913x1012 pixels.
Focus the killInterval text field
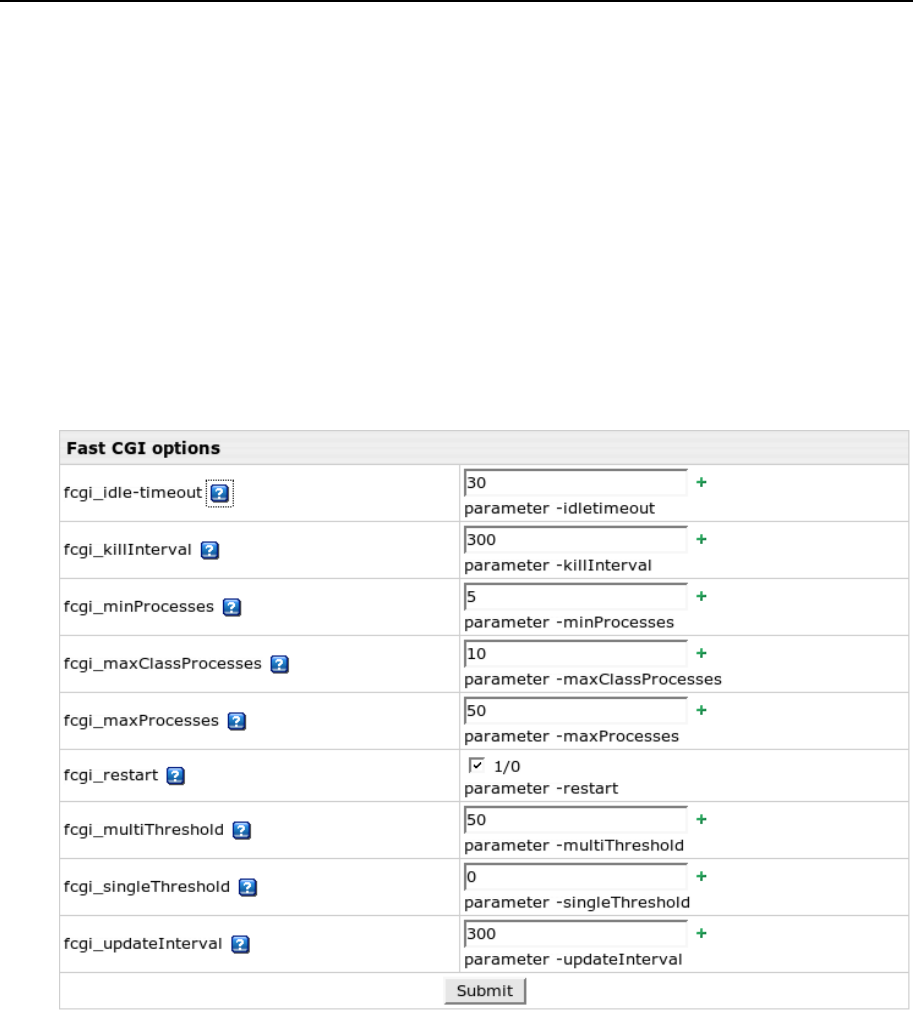tap(575, 539)
